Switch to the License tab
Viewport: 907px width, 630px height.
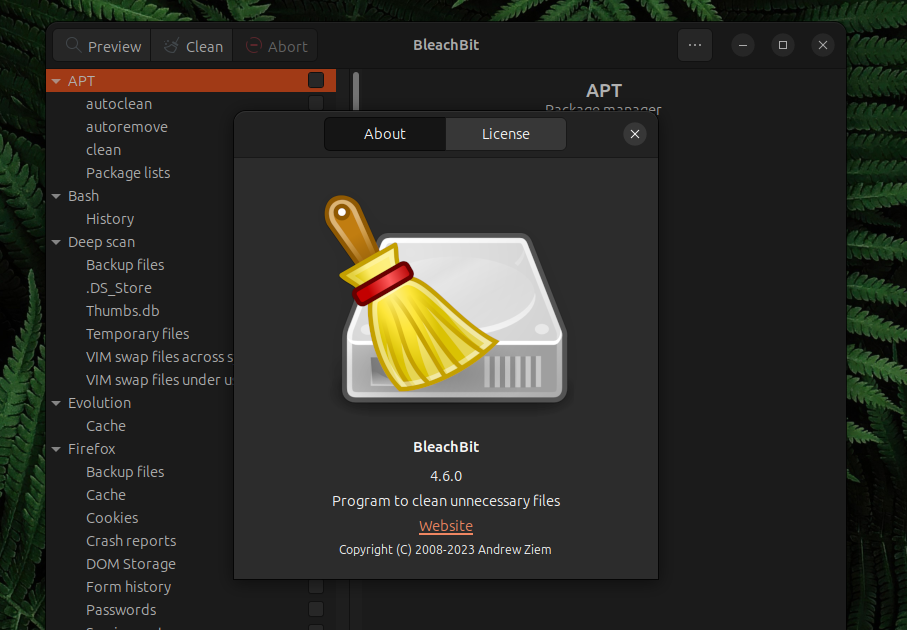click(506, 134)
